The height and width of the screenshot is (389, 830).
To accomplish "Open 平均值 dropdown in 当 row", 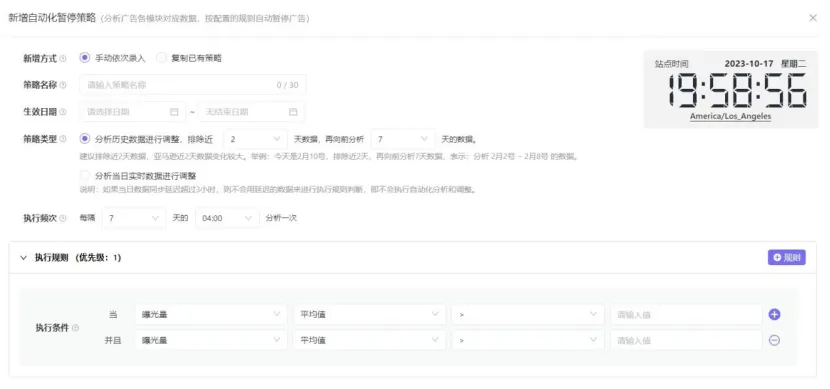I will (x=369, y=314).
